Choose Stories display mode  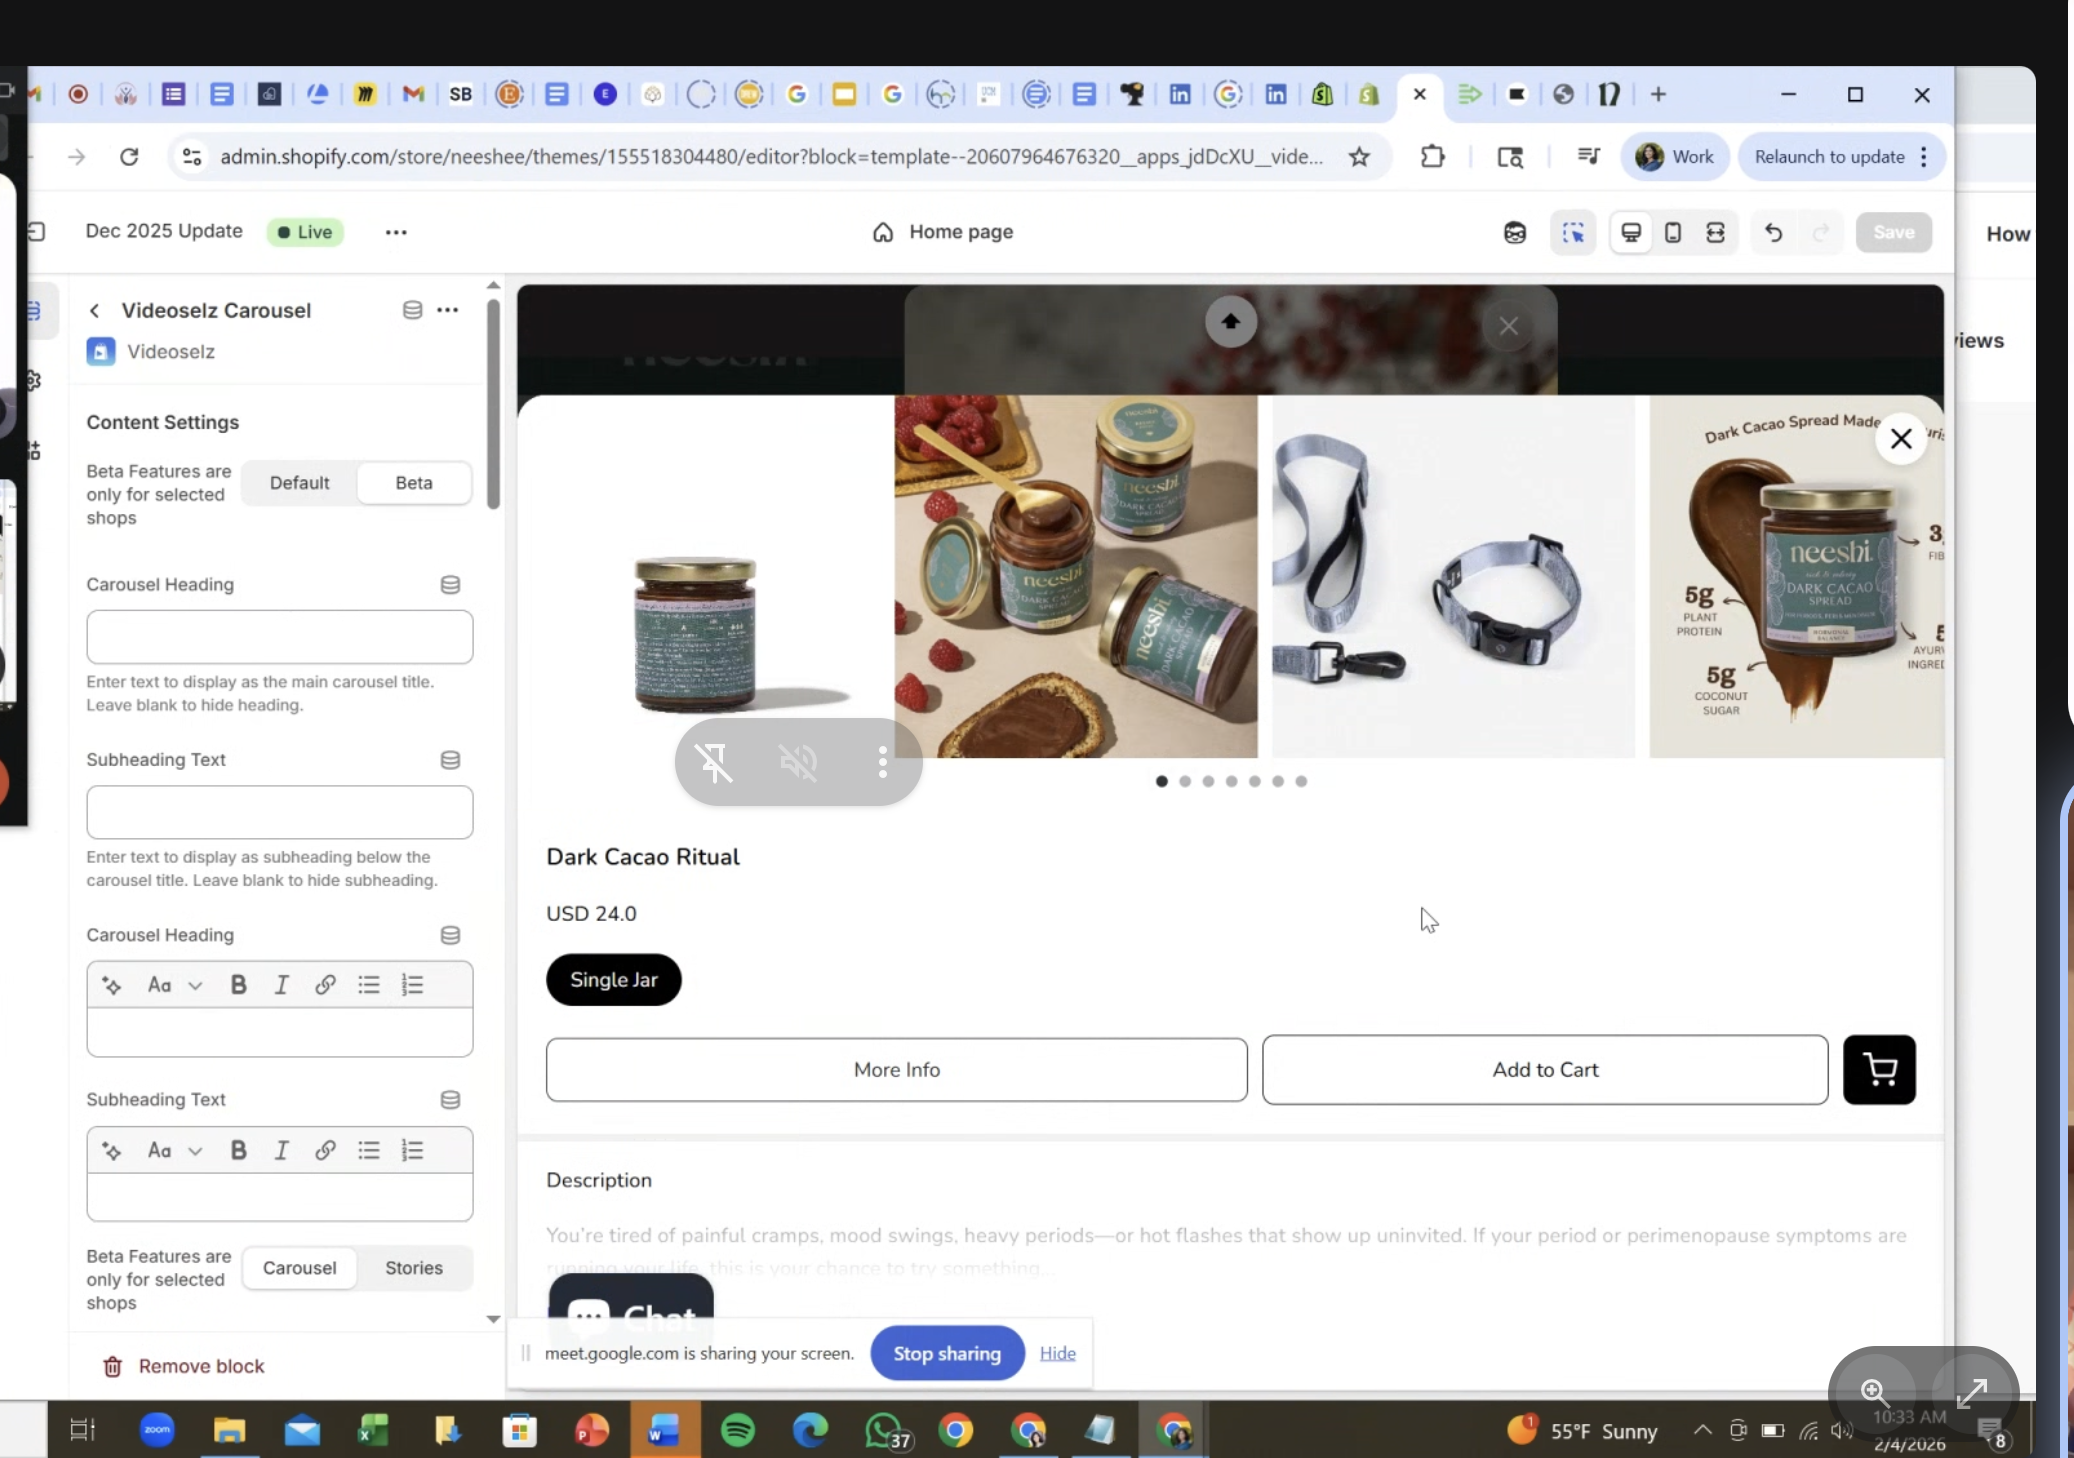[414, 1268]
